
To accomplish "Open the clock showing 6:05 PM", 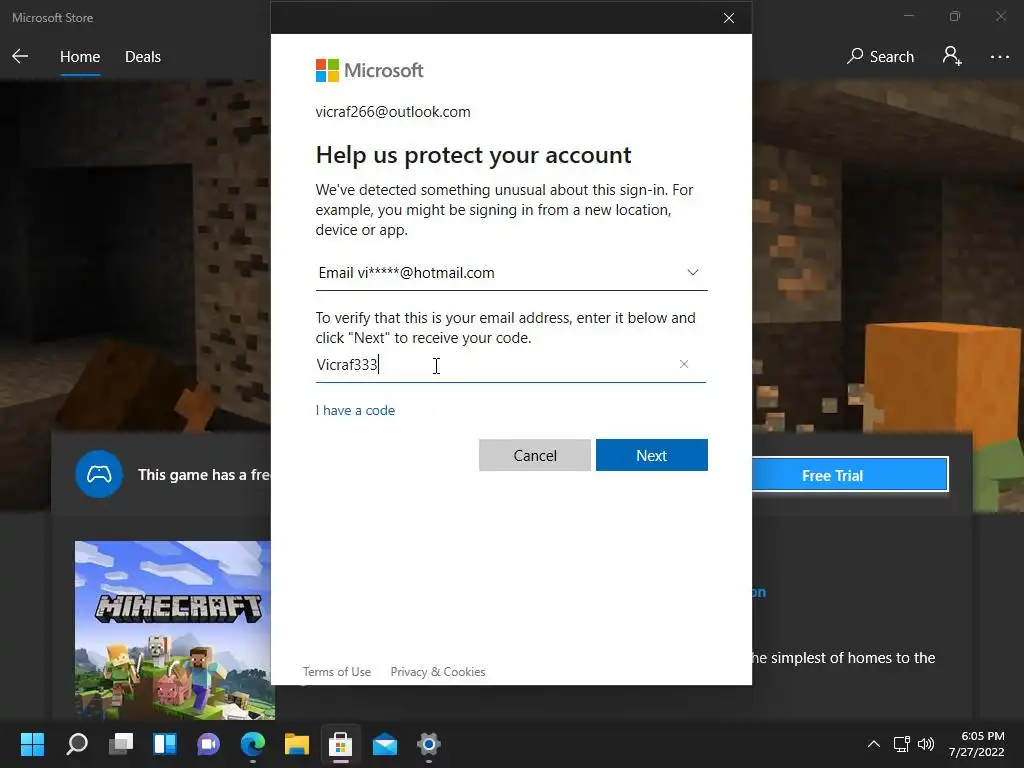I will (x=976, y=744).
